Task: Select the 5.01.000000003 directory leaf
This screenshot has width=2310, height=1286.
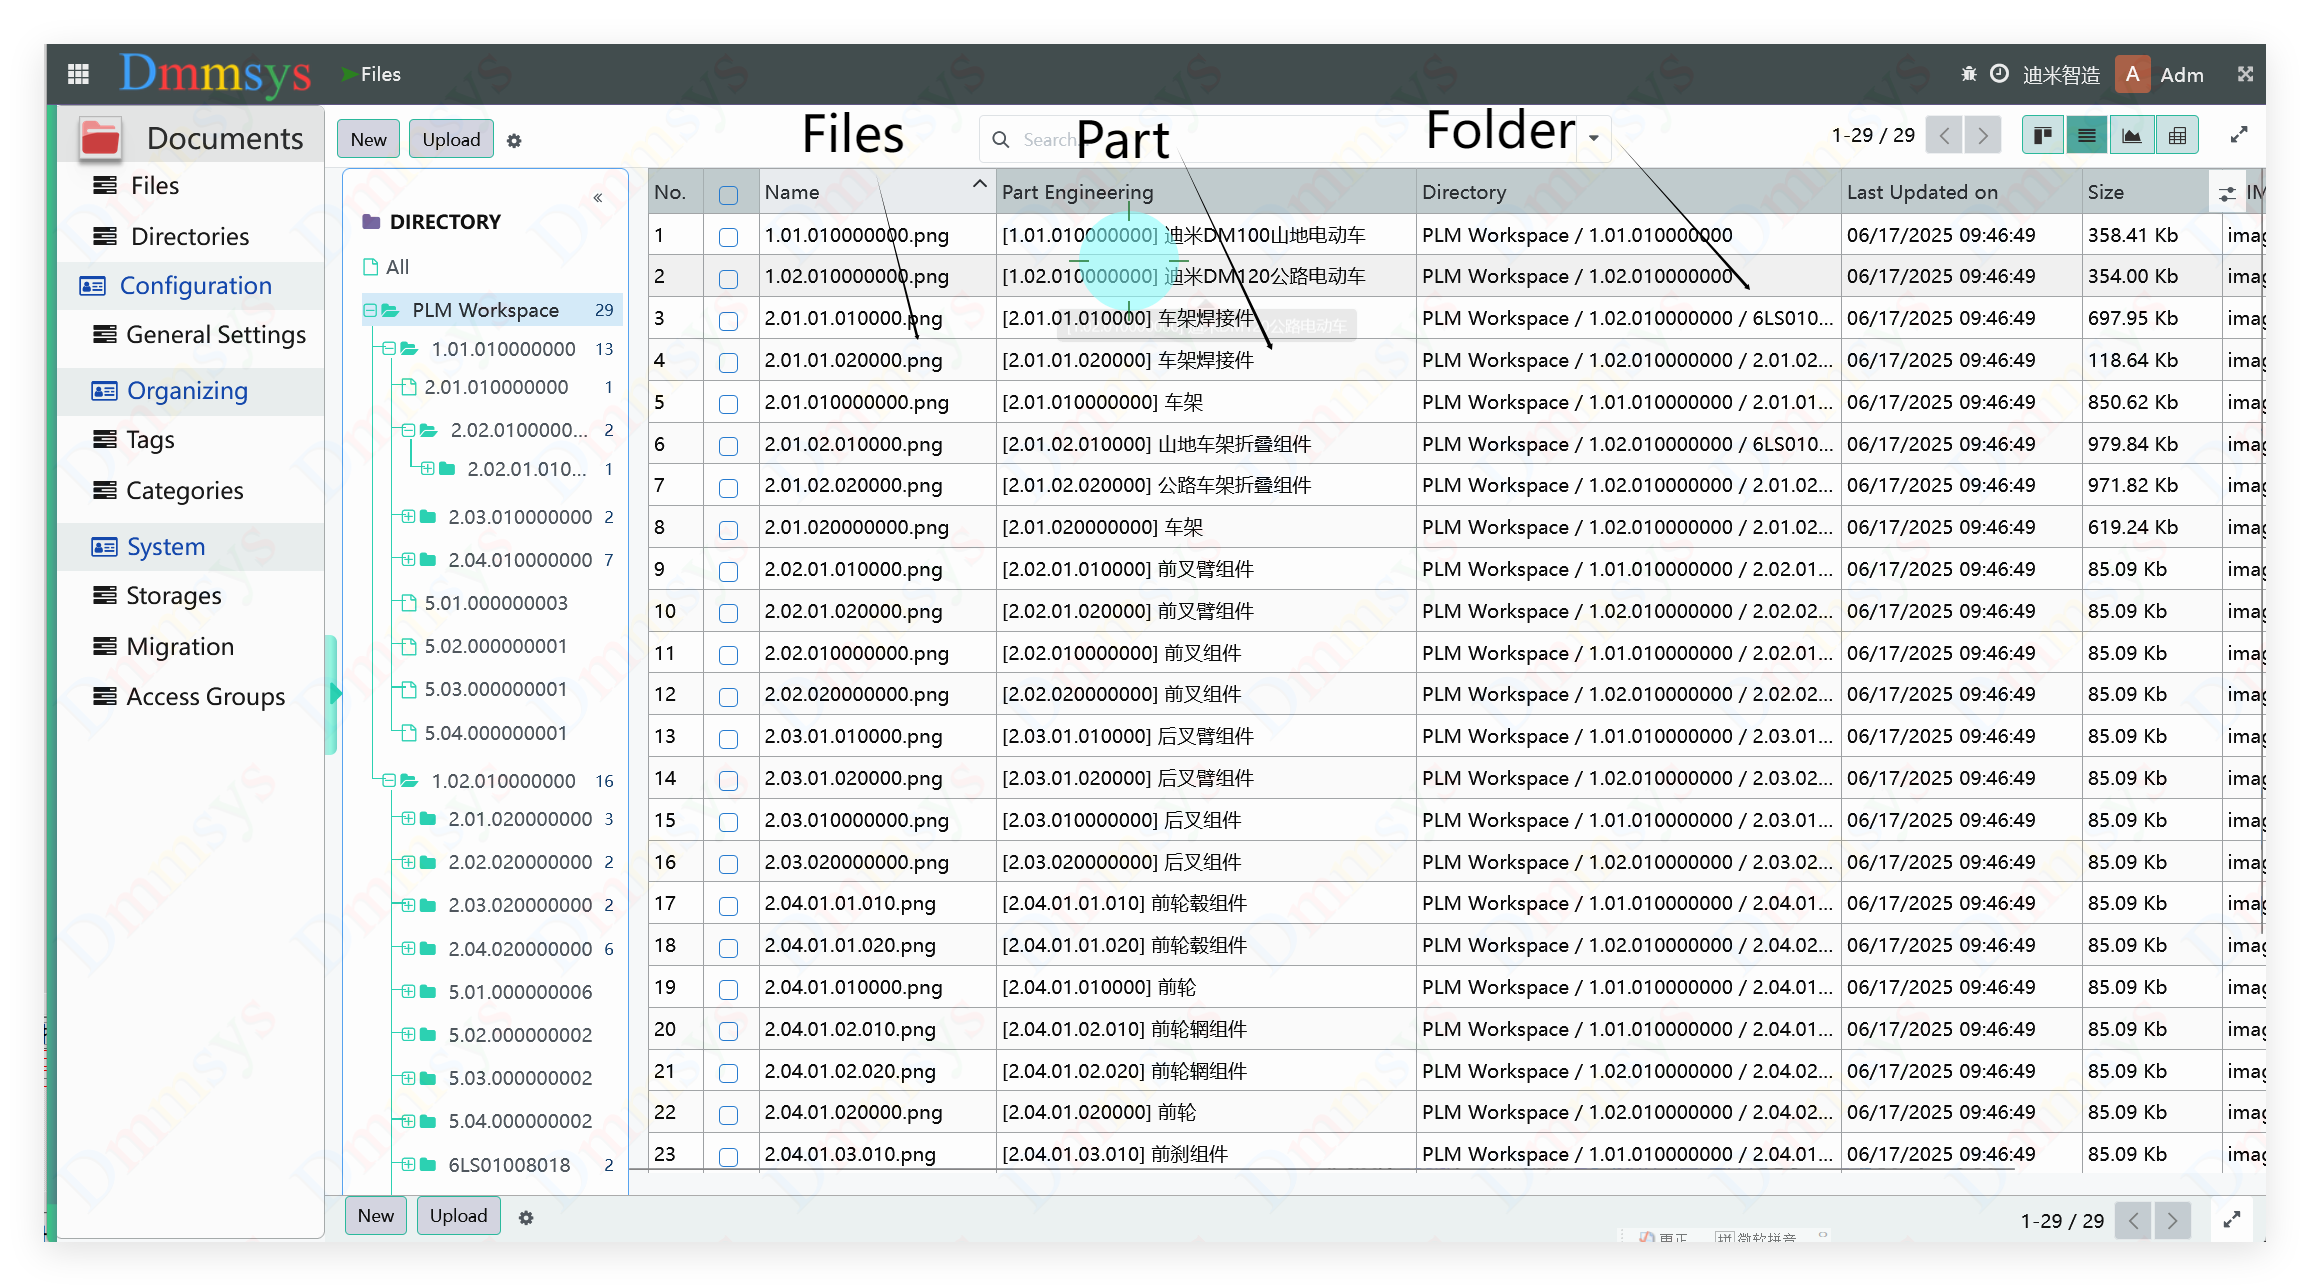Action: (x=495, y=603)
